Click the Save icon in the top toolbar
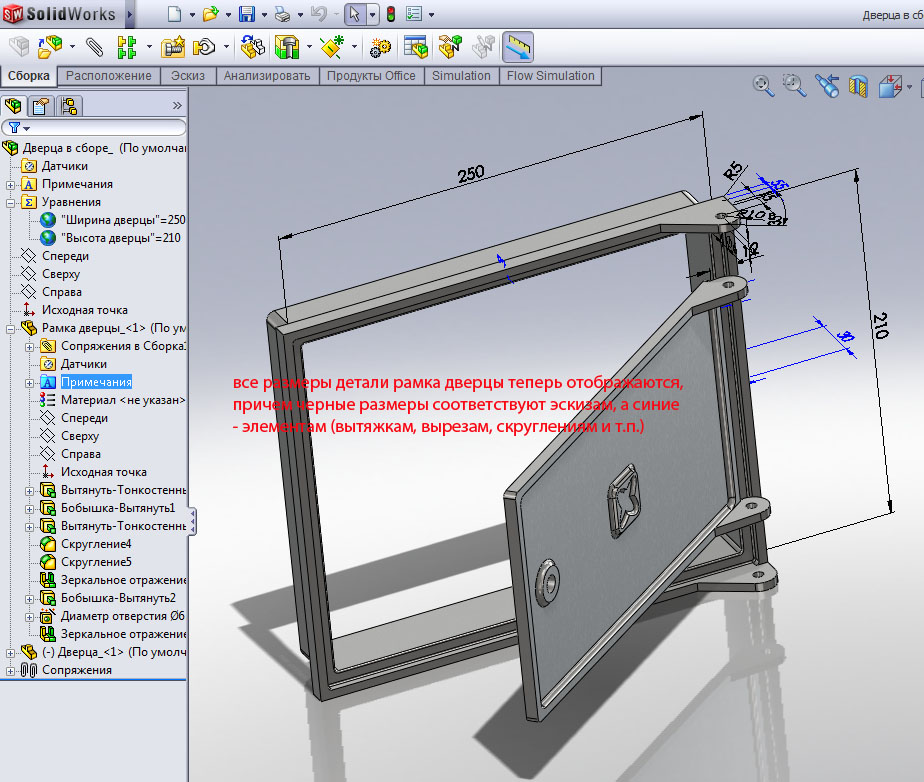This screenshot has width=924, height=782. (x=246, y=14)
